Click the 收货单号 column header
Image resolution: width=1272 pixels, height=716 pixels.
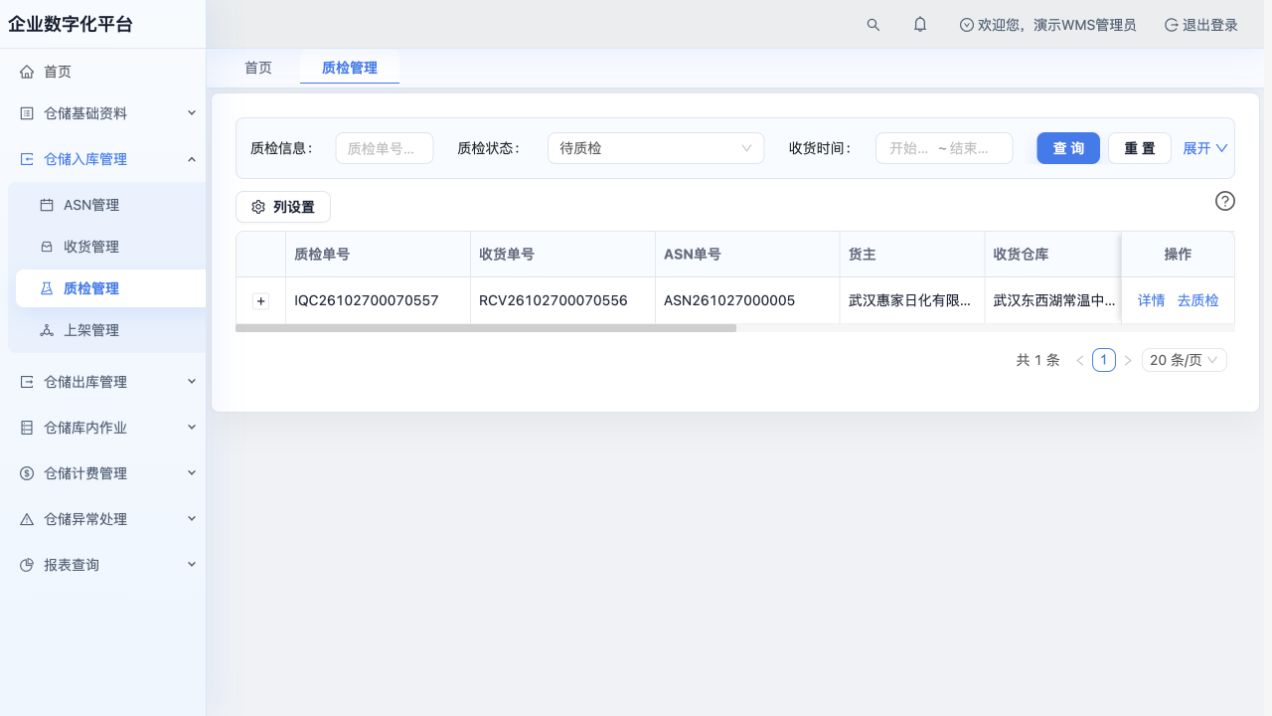point(563,254)
